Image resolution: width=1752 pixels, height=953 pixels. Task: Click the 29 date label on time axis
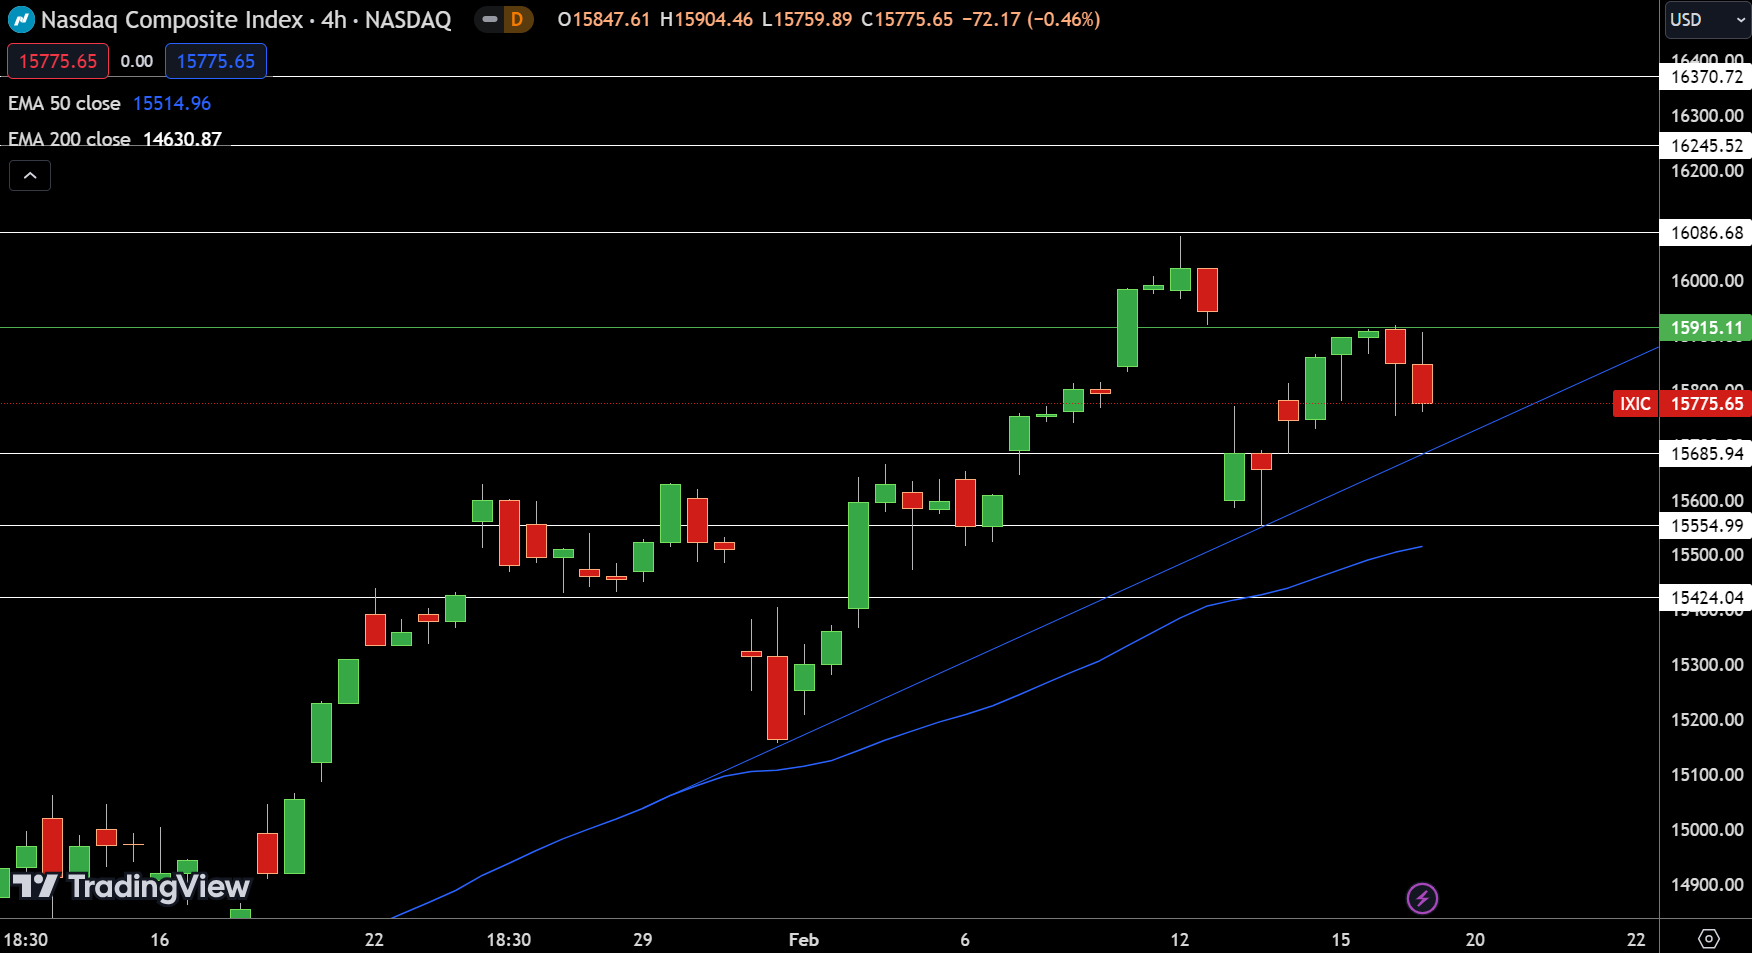643,939
